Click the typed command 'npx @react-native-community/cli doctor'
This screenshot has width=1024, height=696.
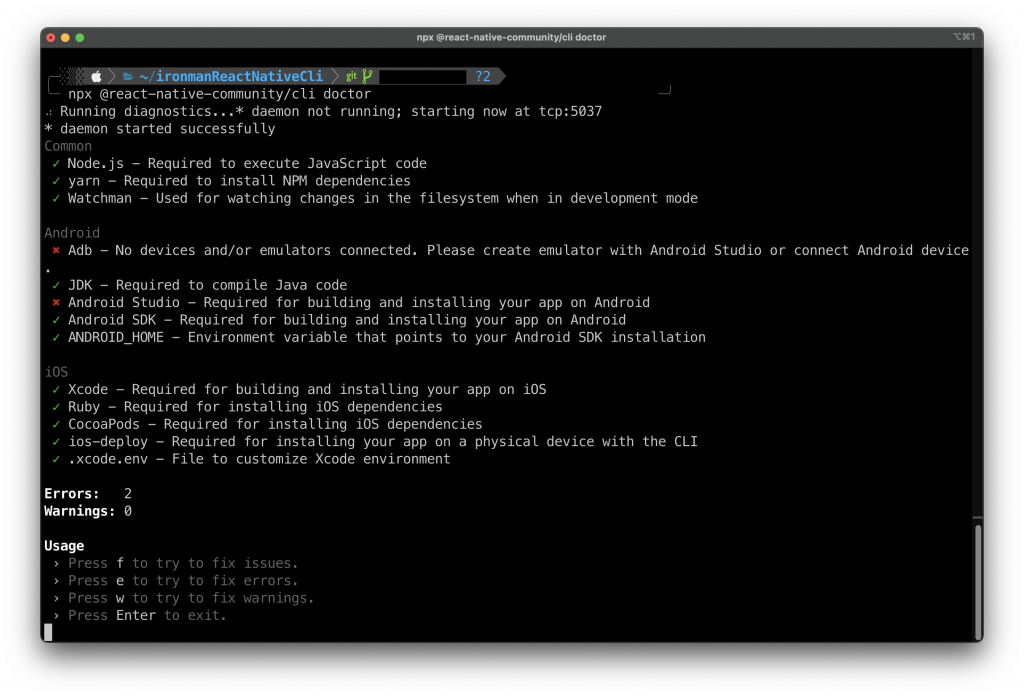219,94
